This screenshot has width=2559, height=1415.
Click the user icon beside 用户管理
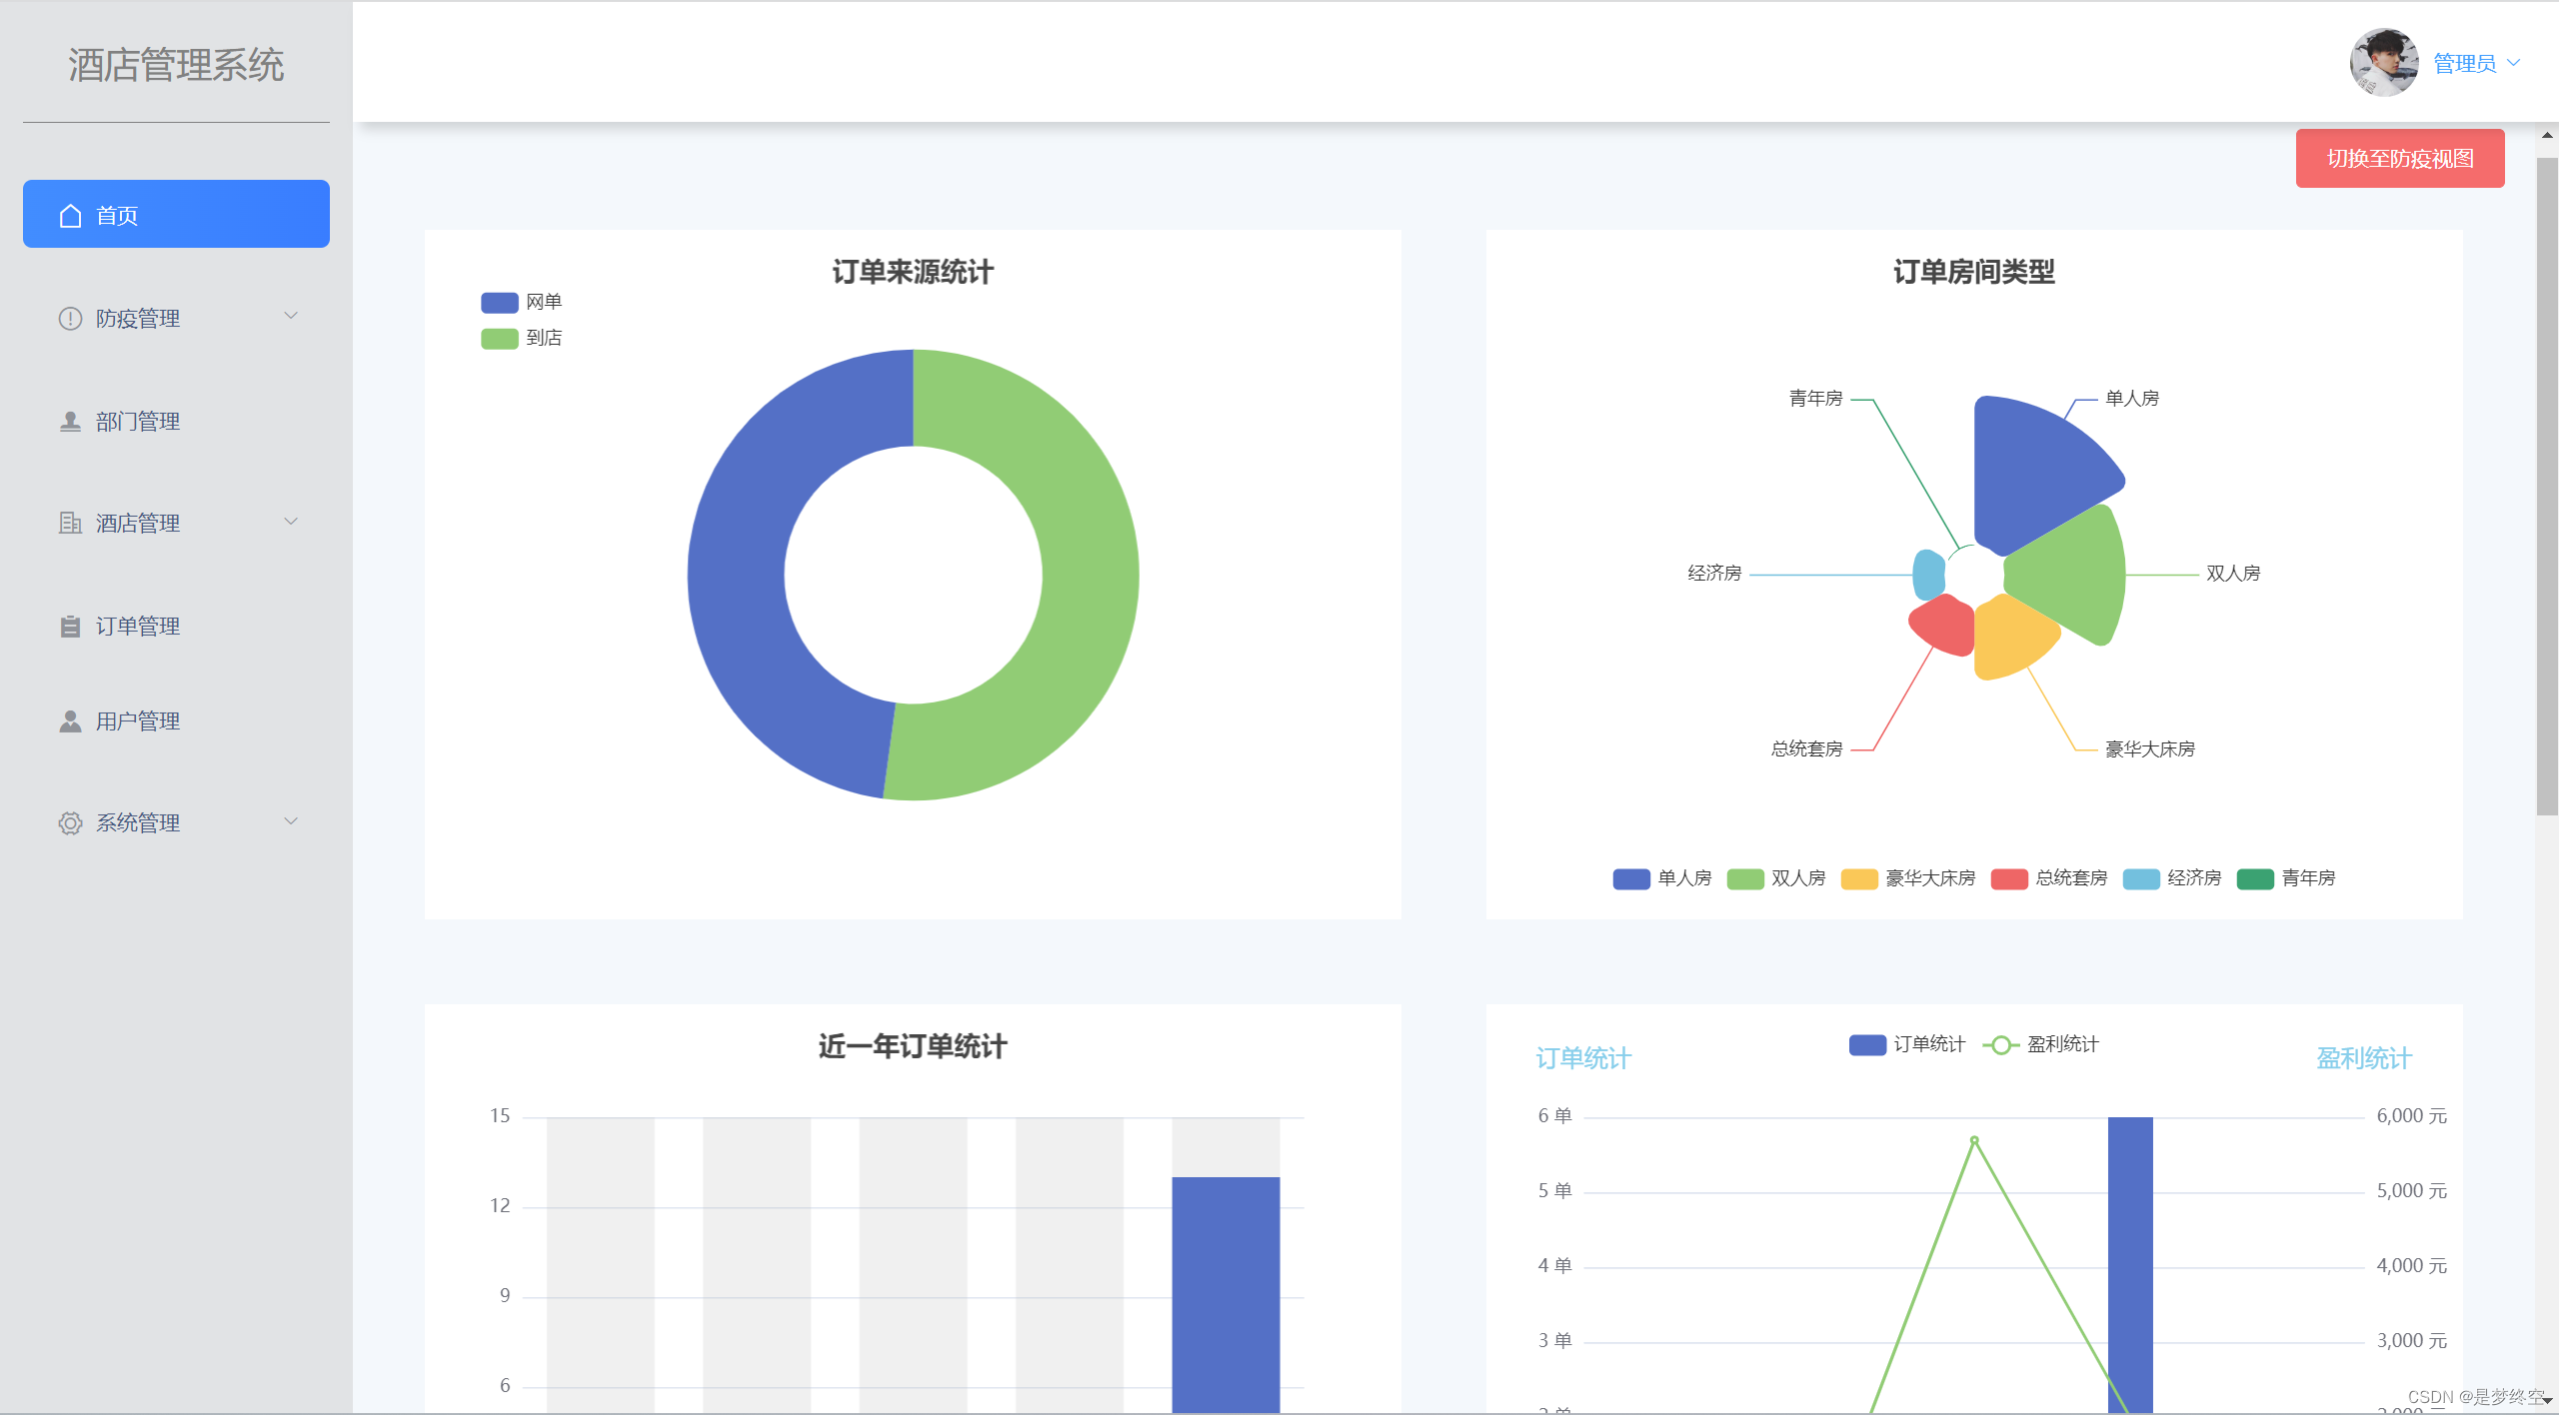point(70,721)
